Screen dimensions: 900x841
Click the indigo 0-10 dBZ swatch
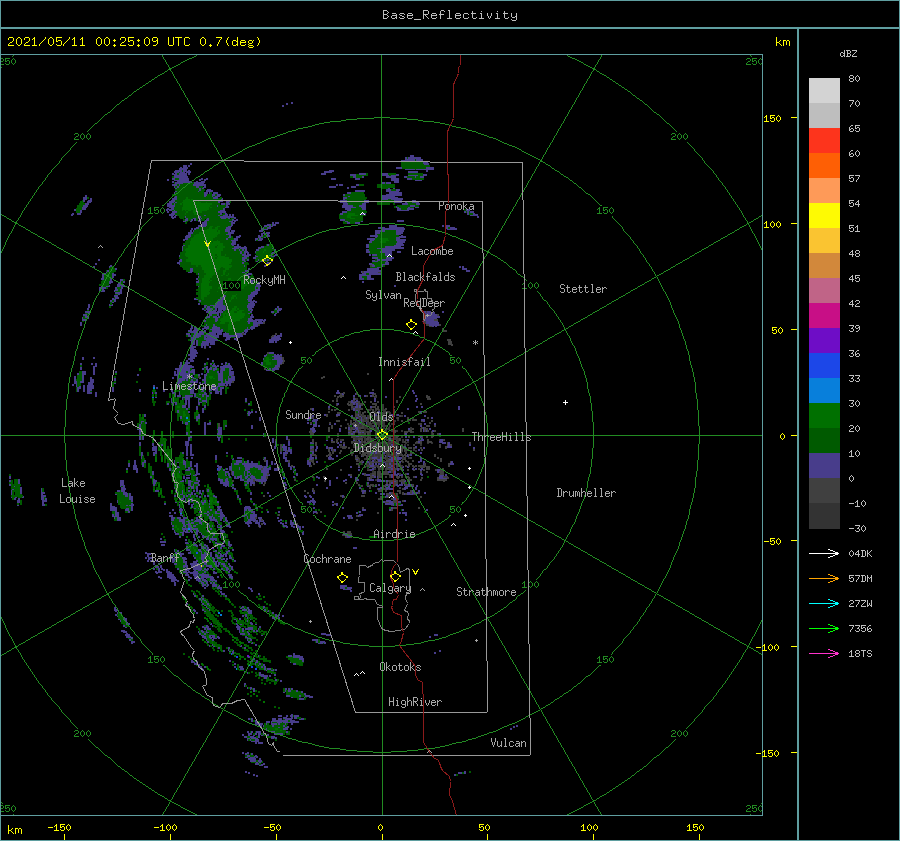click(824, 466)
